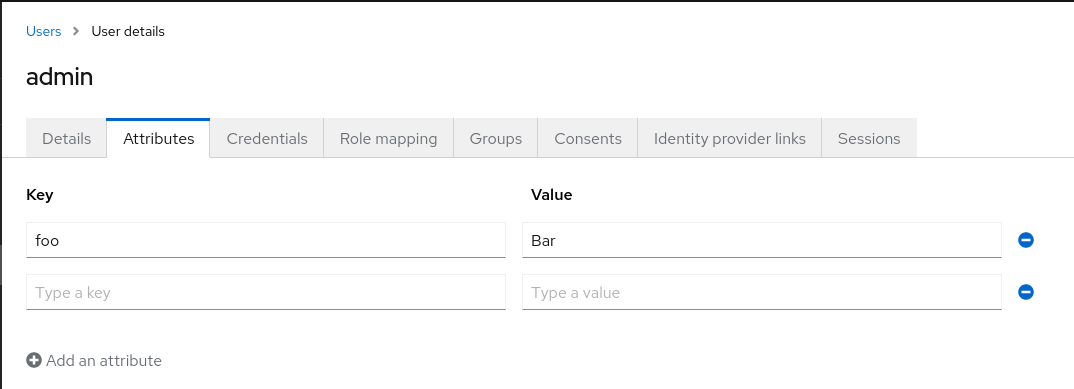Select the Attributes tab
This screenshot has height=389, width=1074.
click(158, 138)
